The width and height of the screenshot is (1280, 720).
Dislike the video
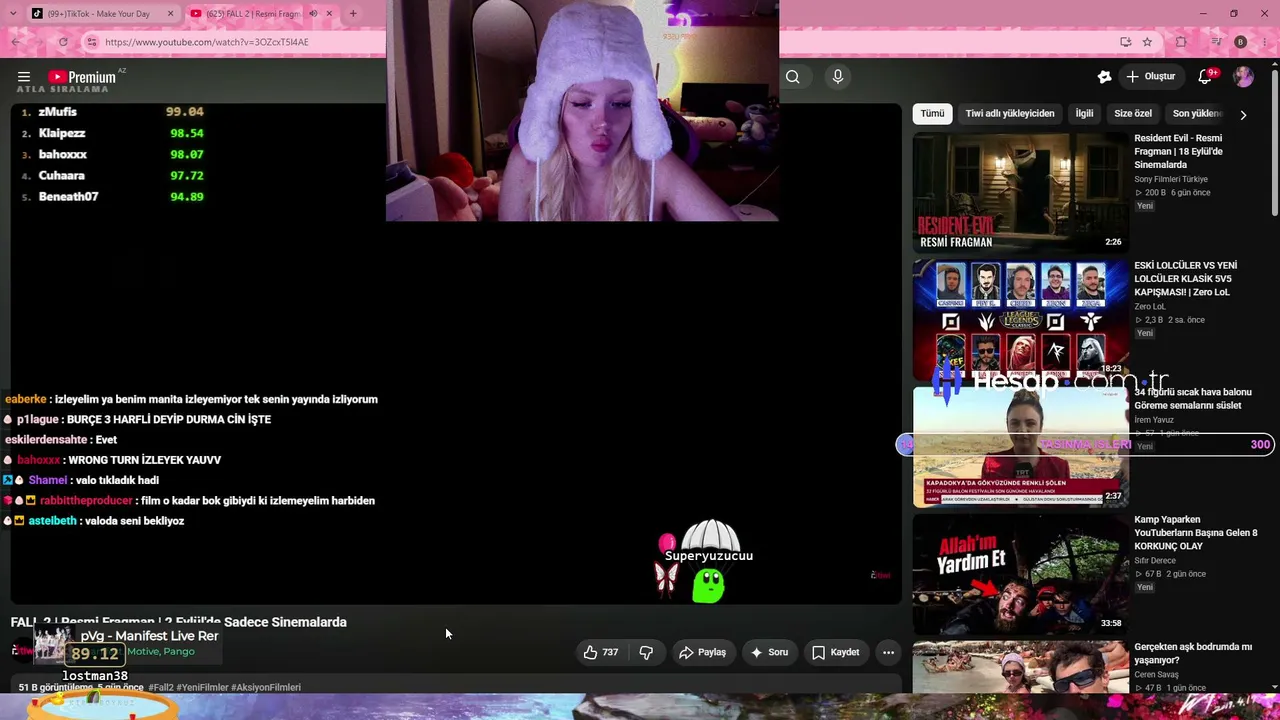pyautogui.click(x=646, y=653)
